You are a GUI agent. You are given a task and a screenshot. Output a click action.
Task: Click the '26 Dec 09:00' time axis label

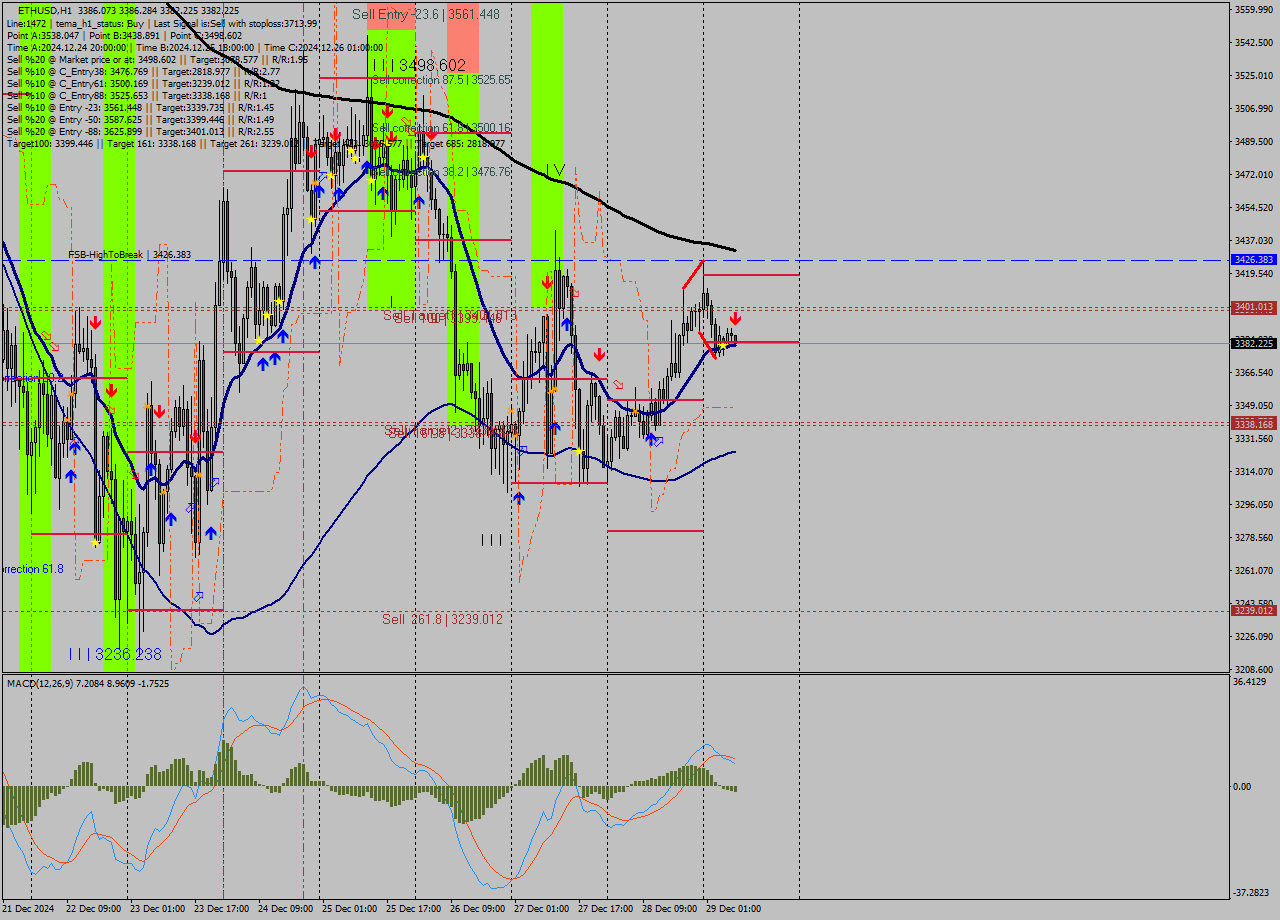pos(477,909)
